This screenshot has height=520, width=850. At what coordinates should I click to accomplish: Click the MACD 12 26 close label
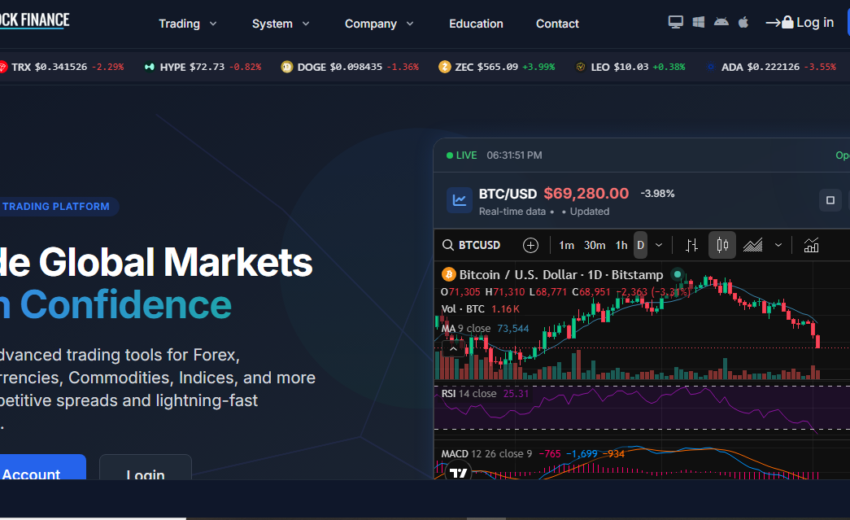tap(486, 454)
